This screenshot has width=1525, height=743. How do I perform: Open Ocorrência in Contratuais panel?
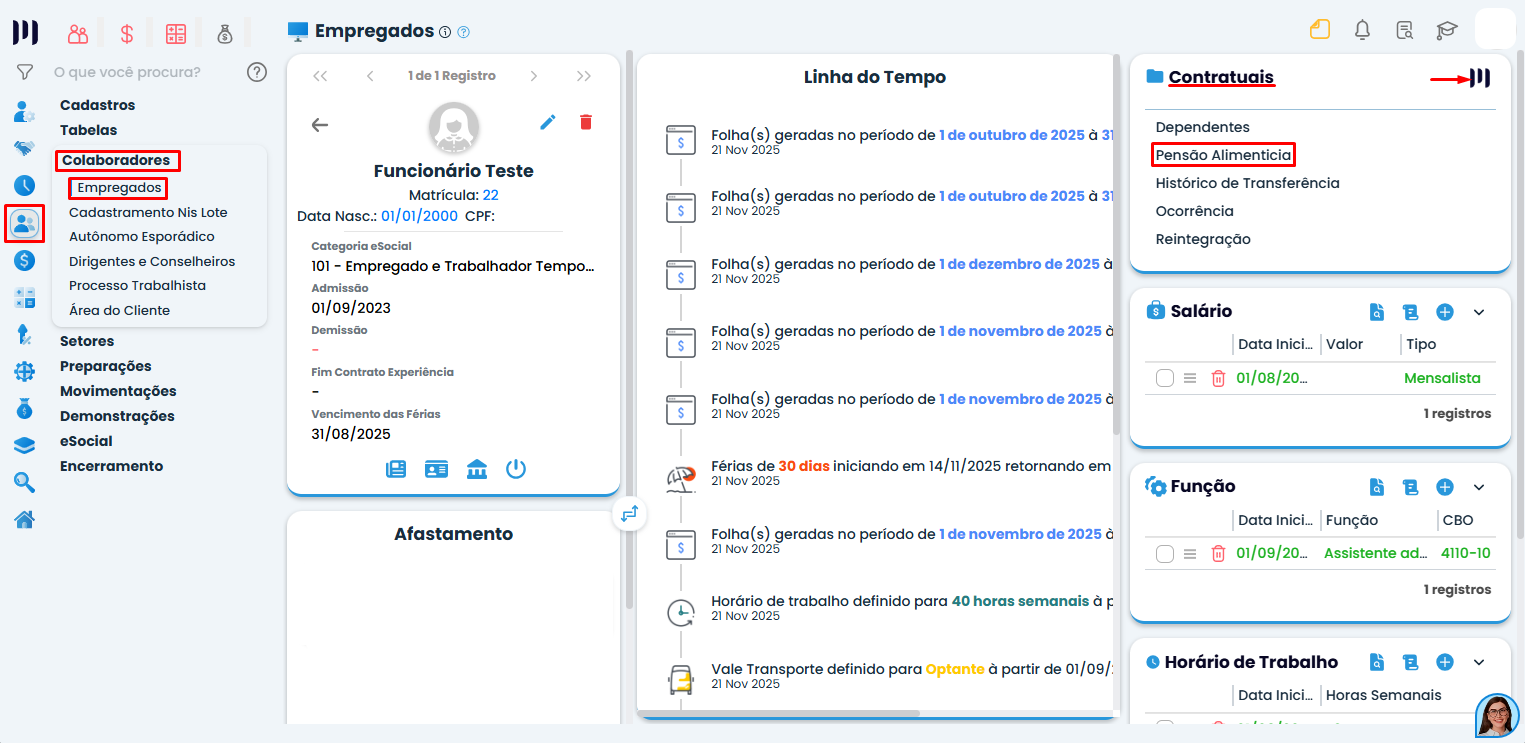[x=1194, y=211]
